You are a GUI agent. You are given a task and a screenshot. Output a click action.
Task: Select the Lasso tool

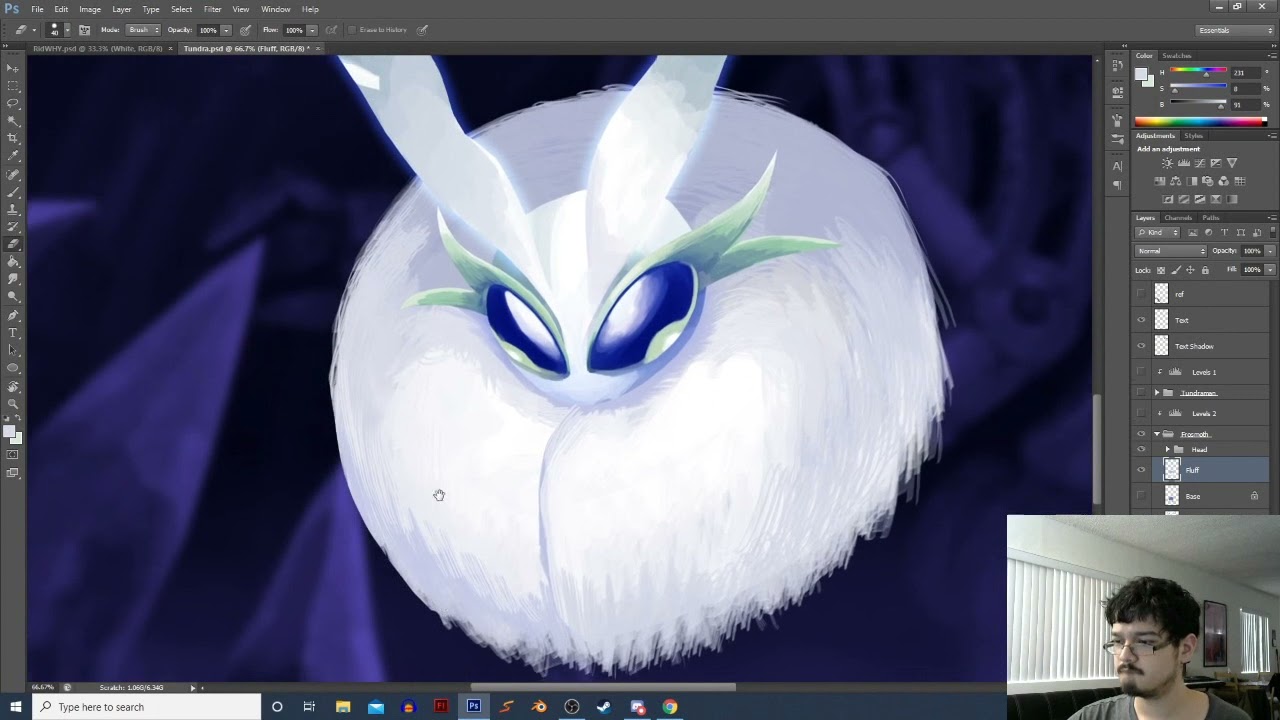(13, 103)
